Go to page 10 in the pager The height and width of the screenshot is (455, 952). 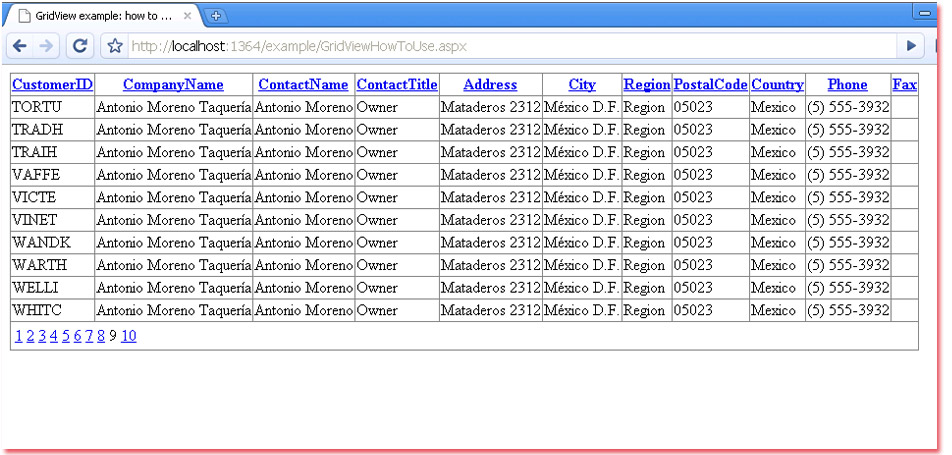(129, 337)
